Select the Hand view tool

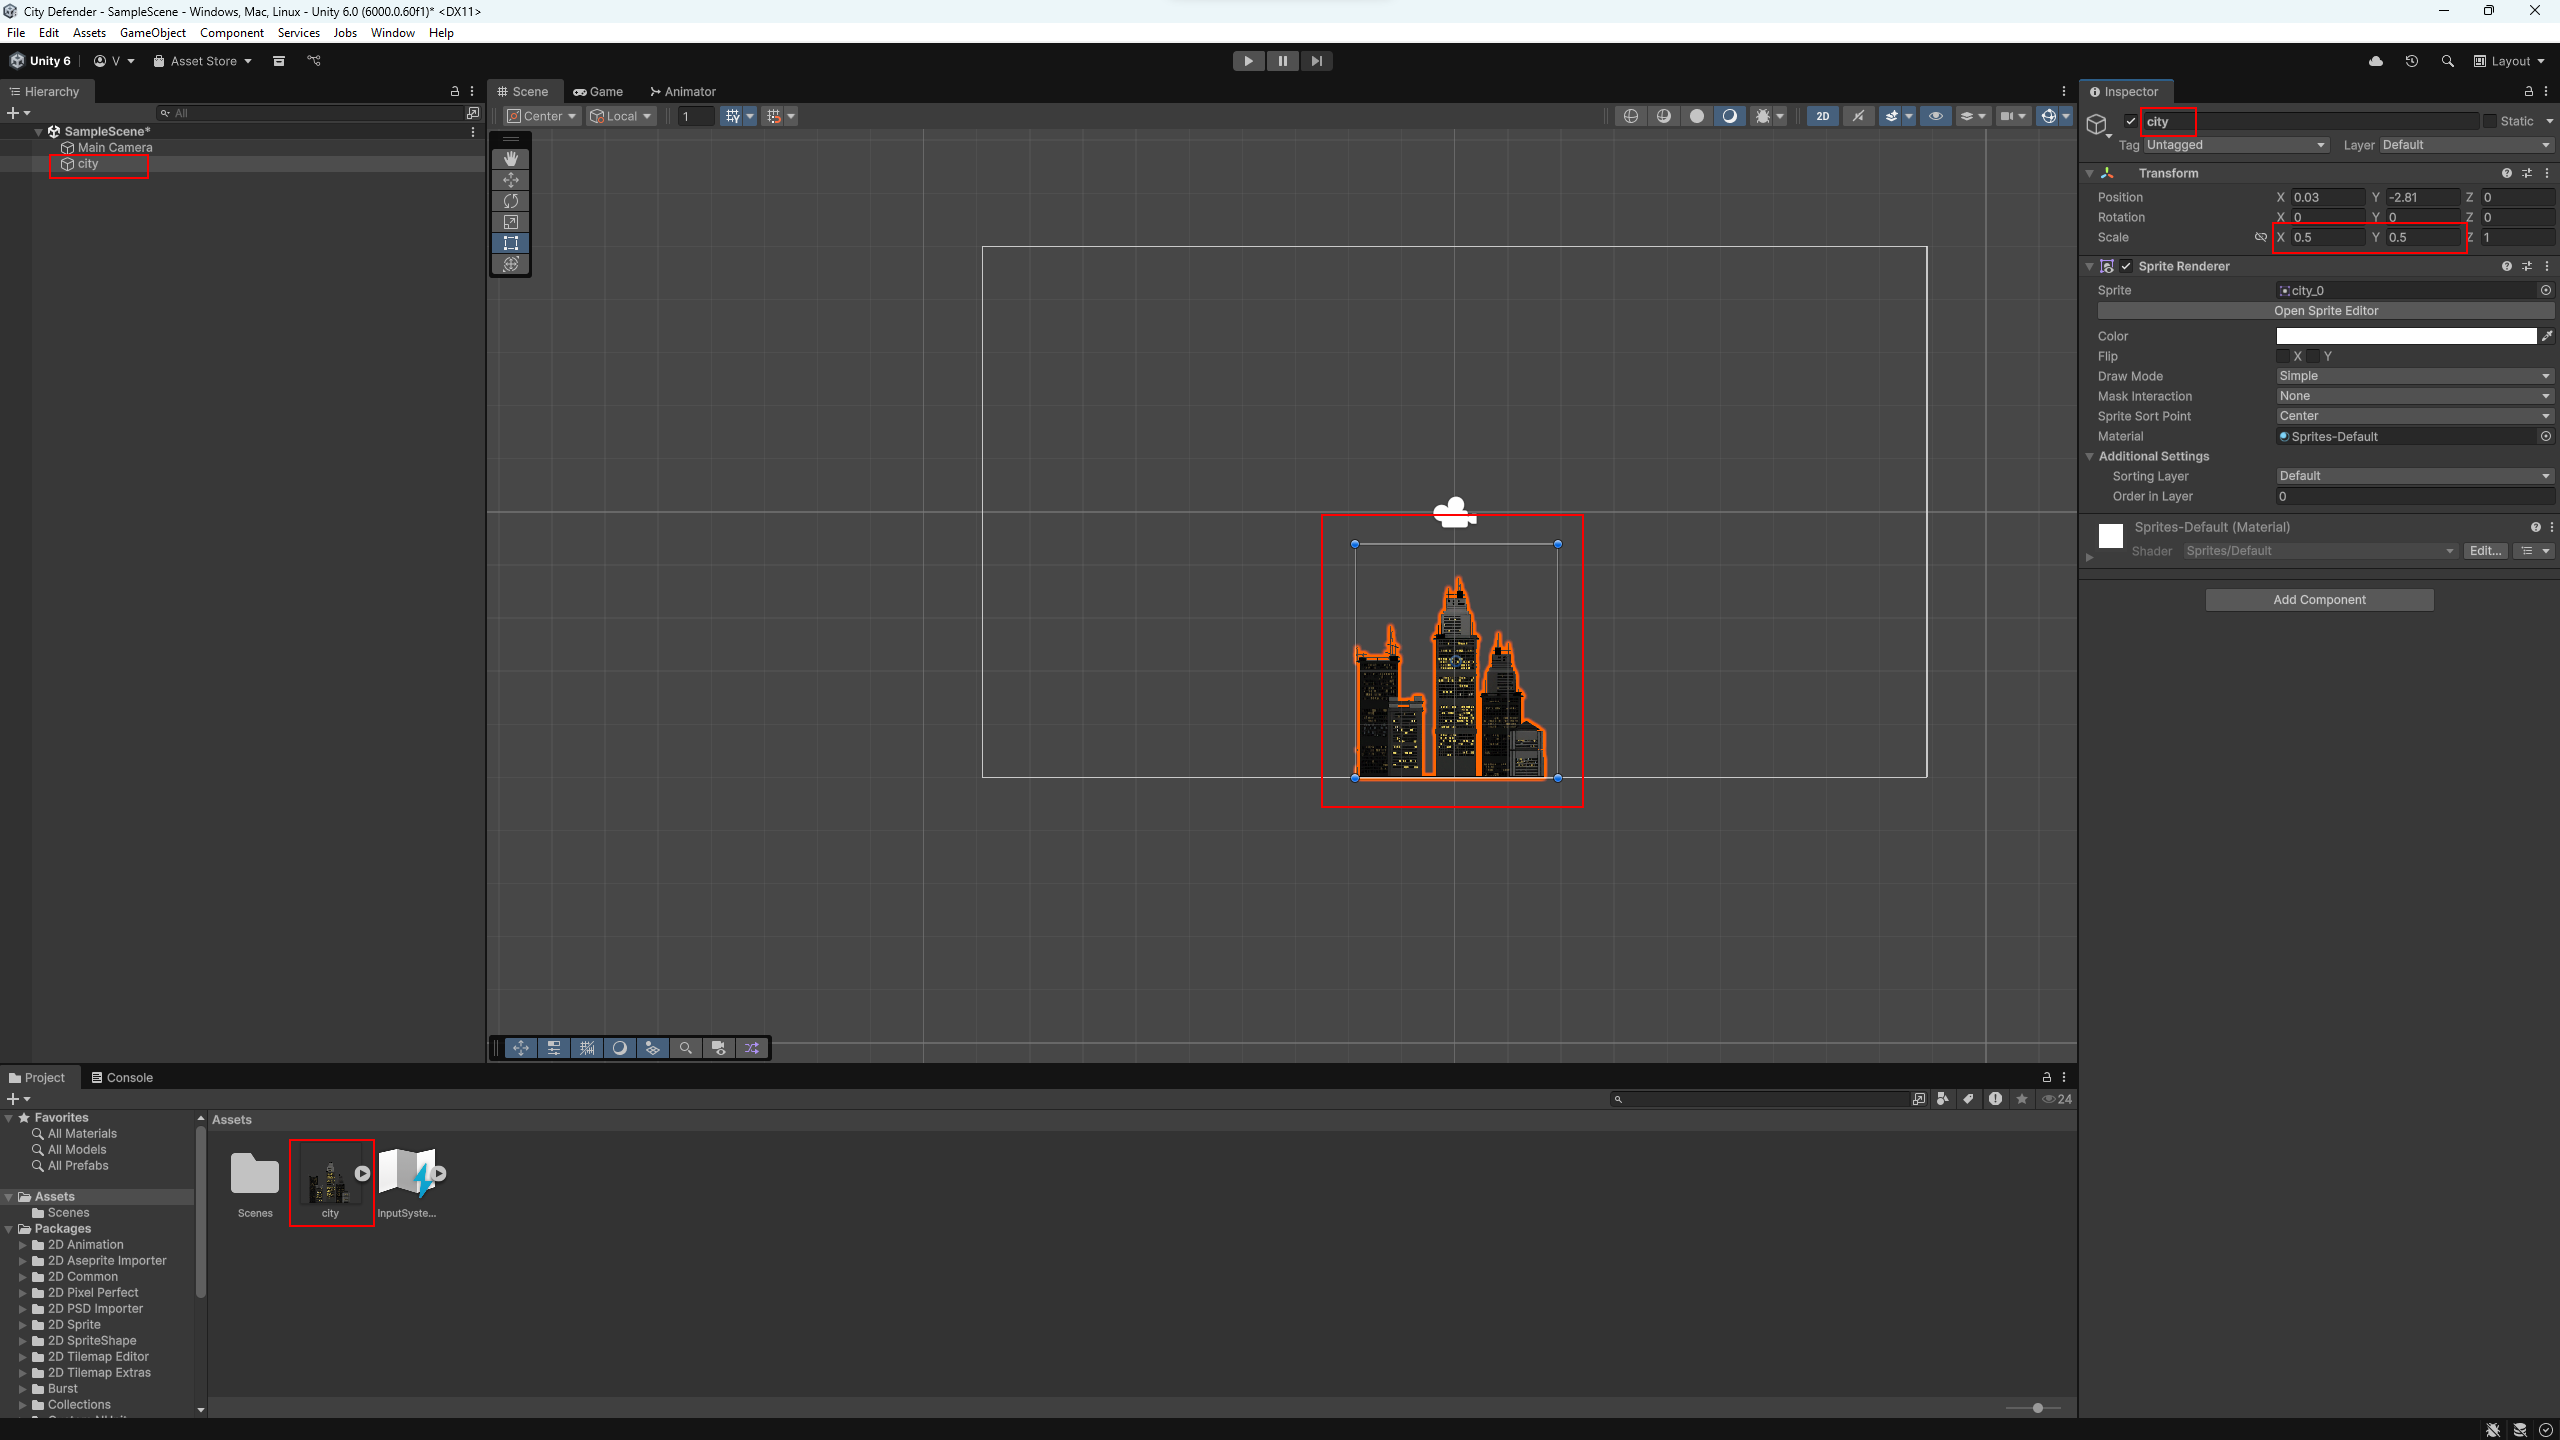pos(511,158)
